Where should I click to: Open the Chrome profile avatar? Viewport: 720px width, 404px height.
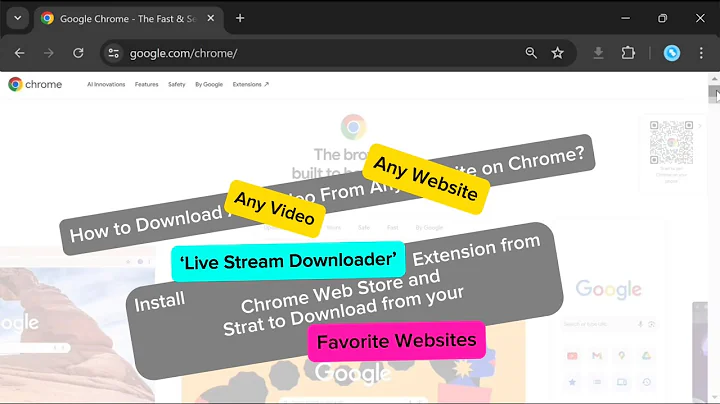coord(672,53)
